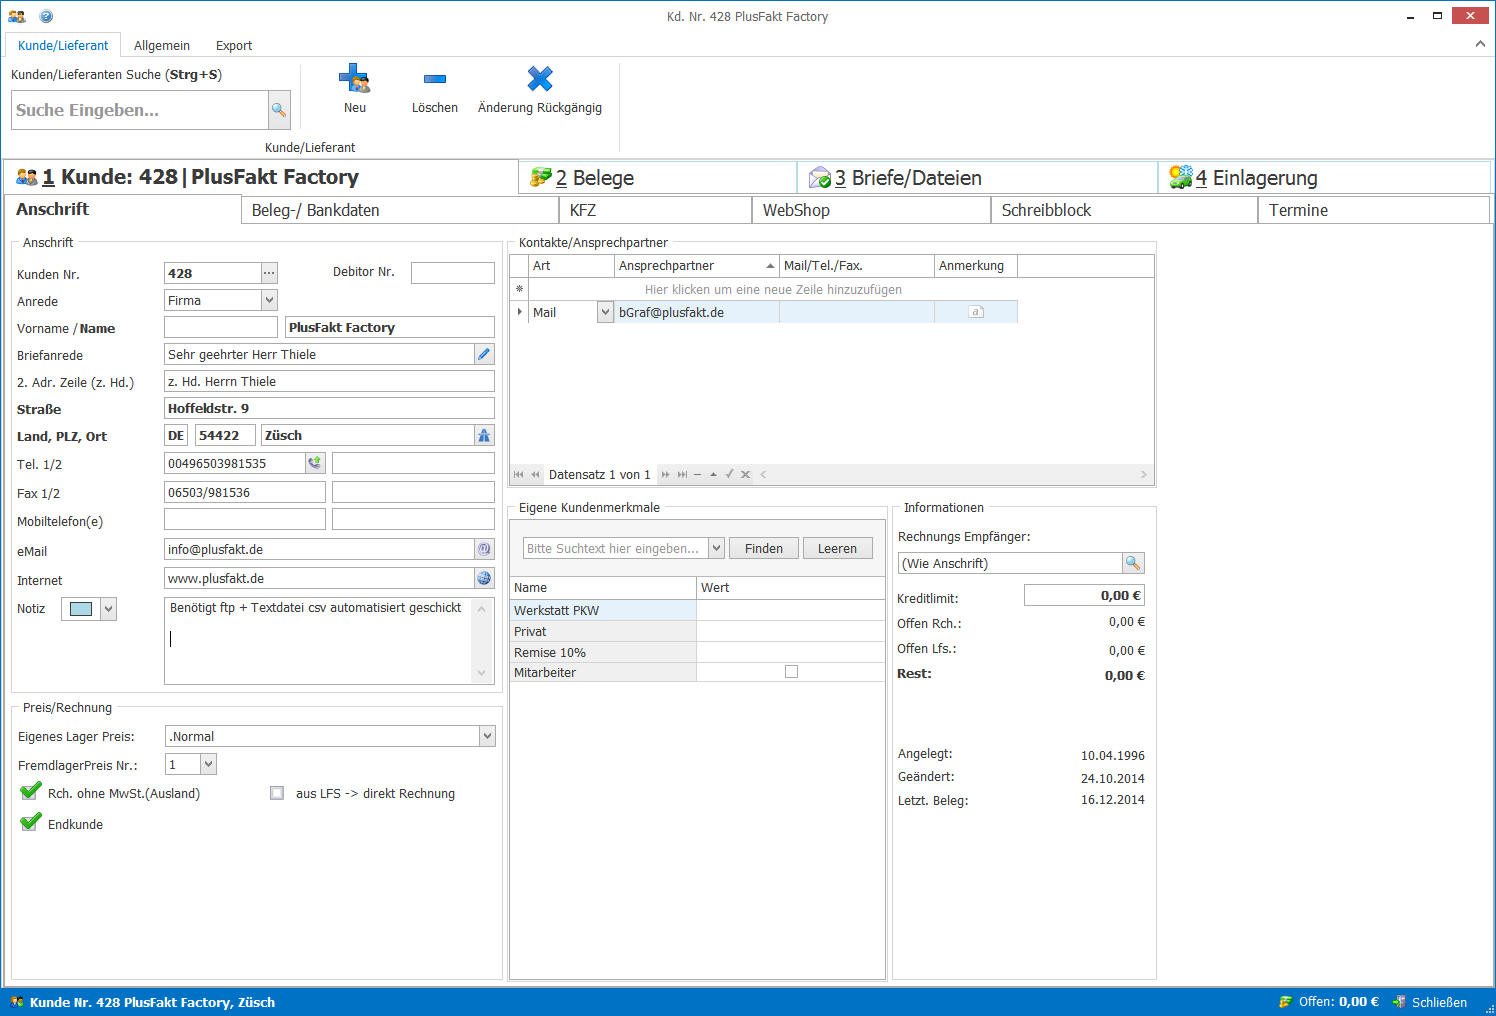Viewport: 1496px width, 1016px height.
Task: Click Schließen in the status bar
Action: (1439, 1002)
